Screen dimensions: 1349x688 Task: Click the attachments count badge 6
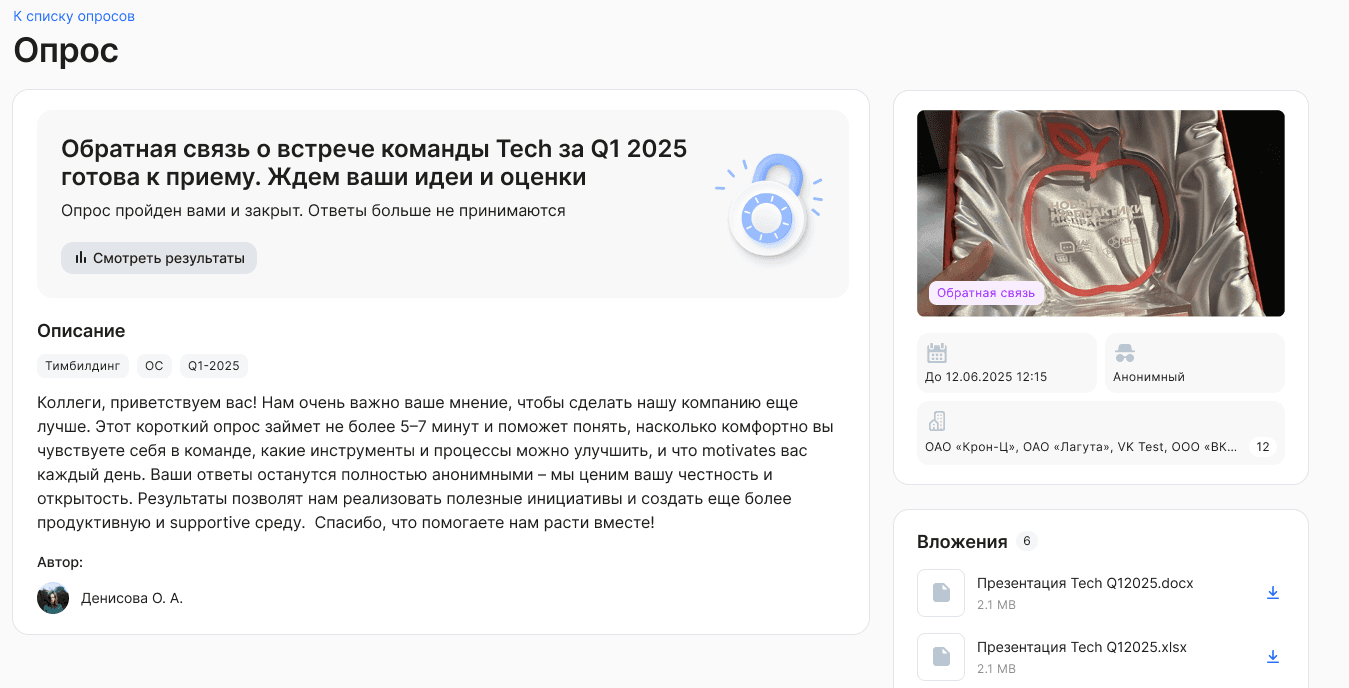tap(1026, 540)
